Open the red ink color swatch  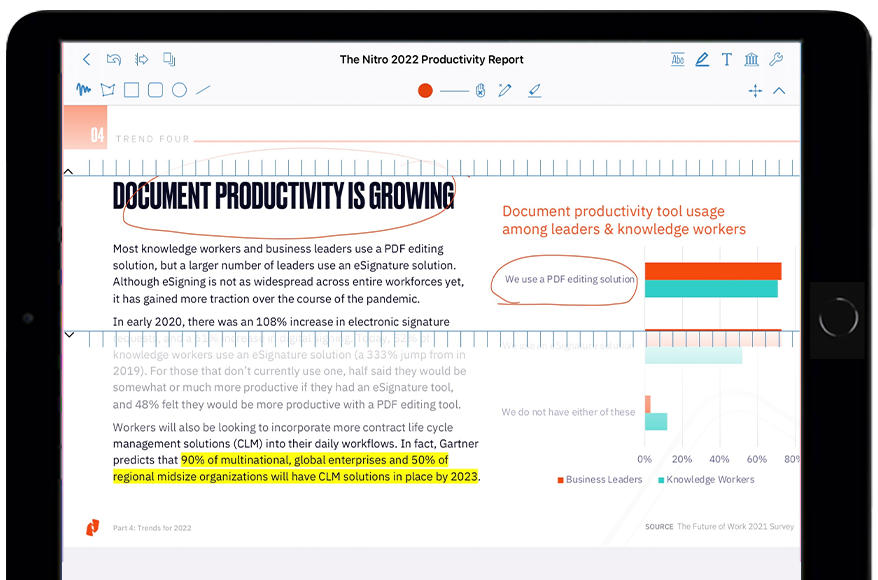pyautogui.click(x=425, y=91)
